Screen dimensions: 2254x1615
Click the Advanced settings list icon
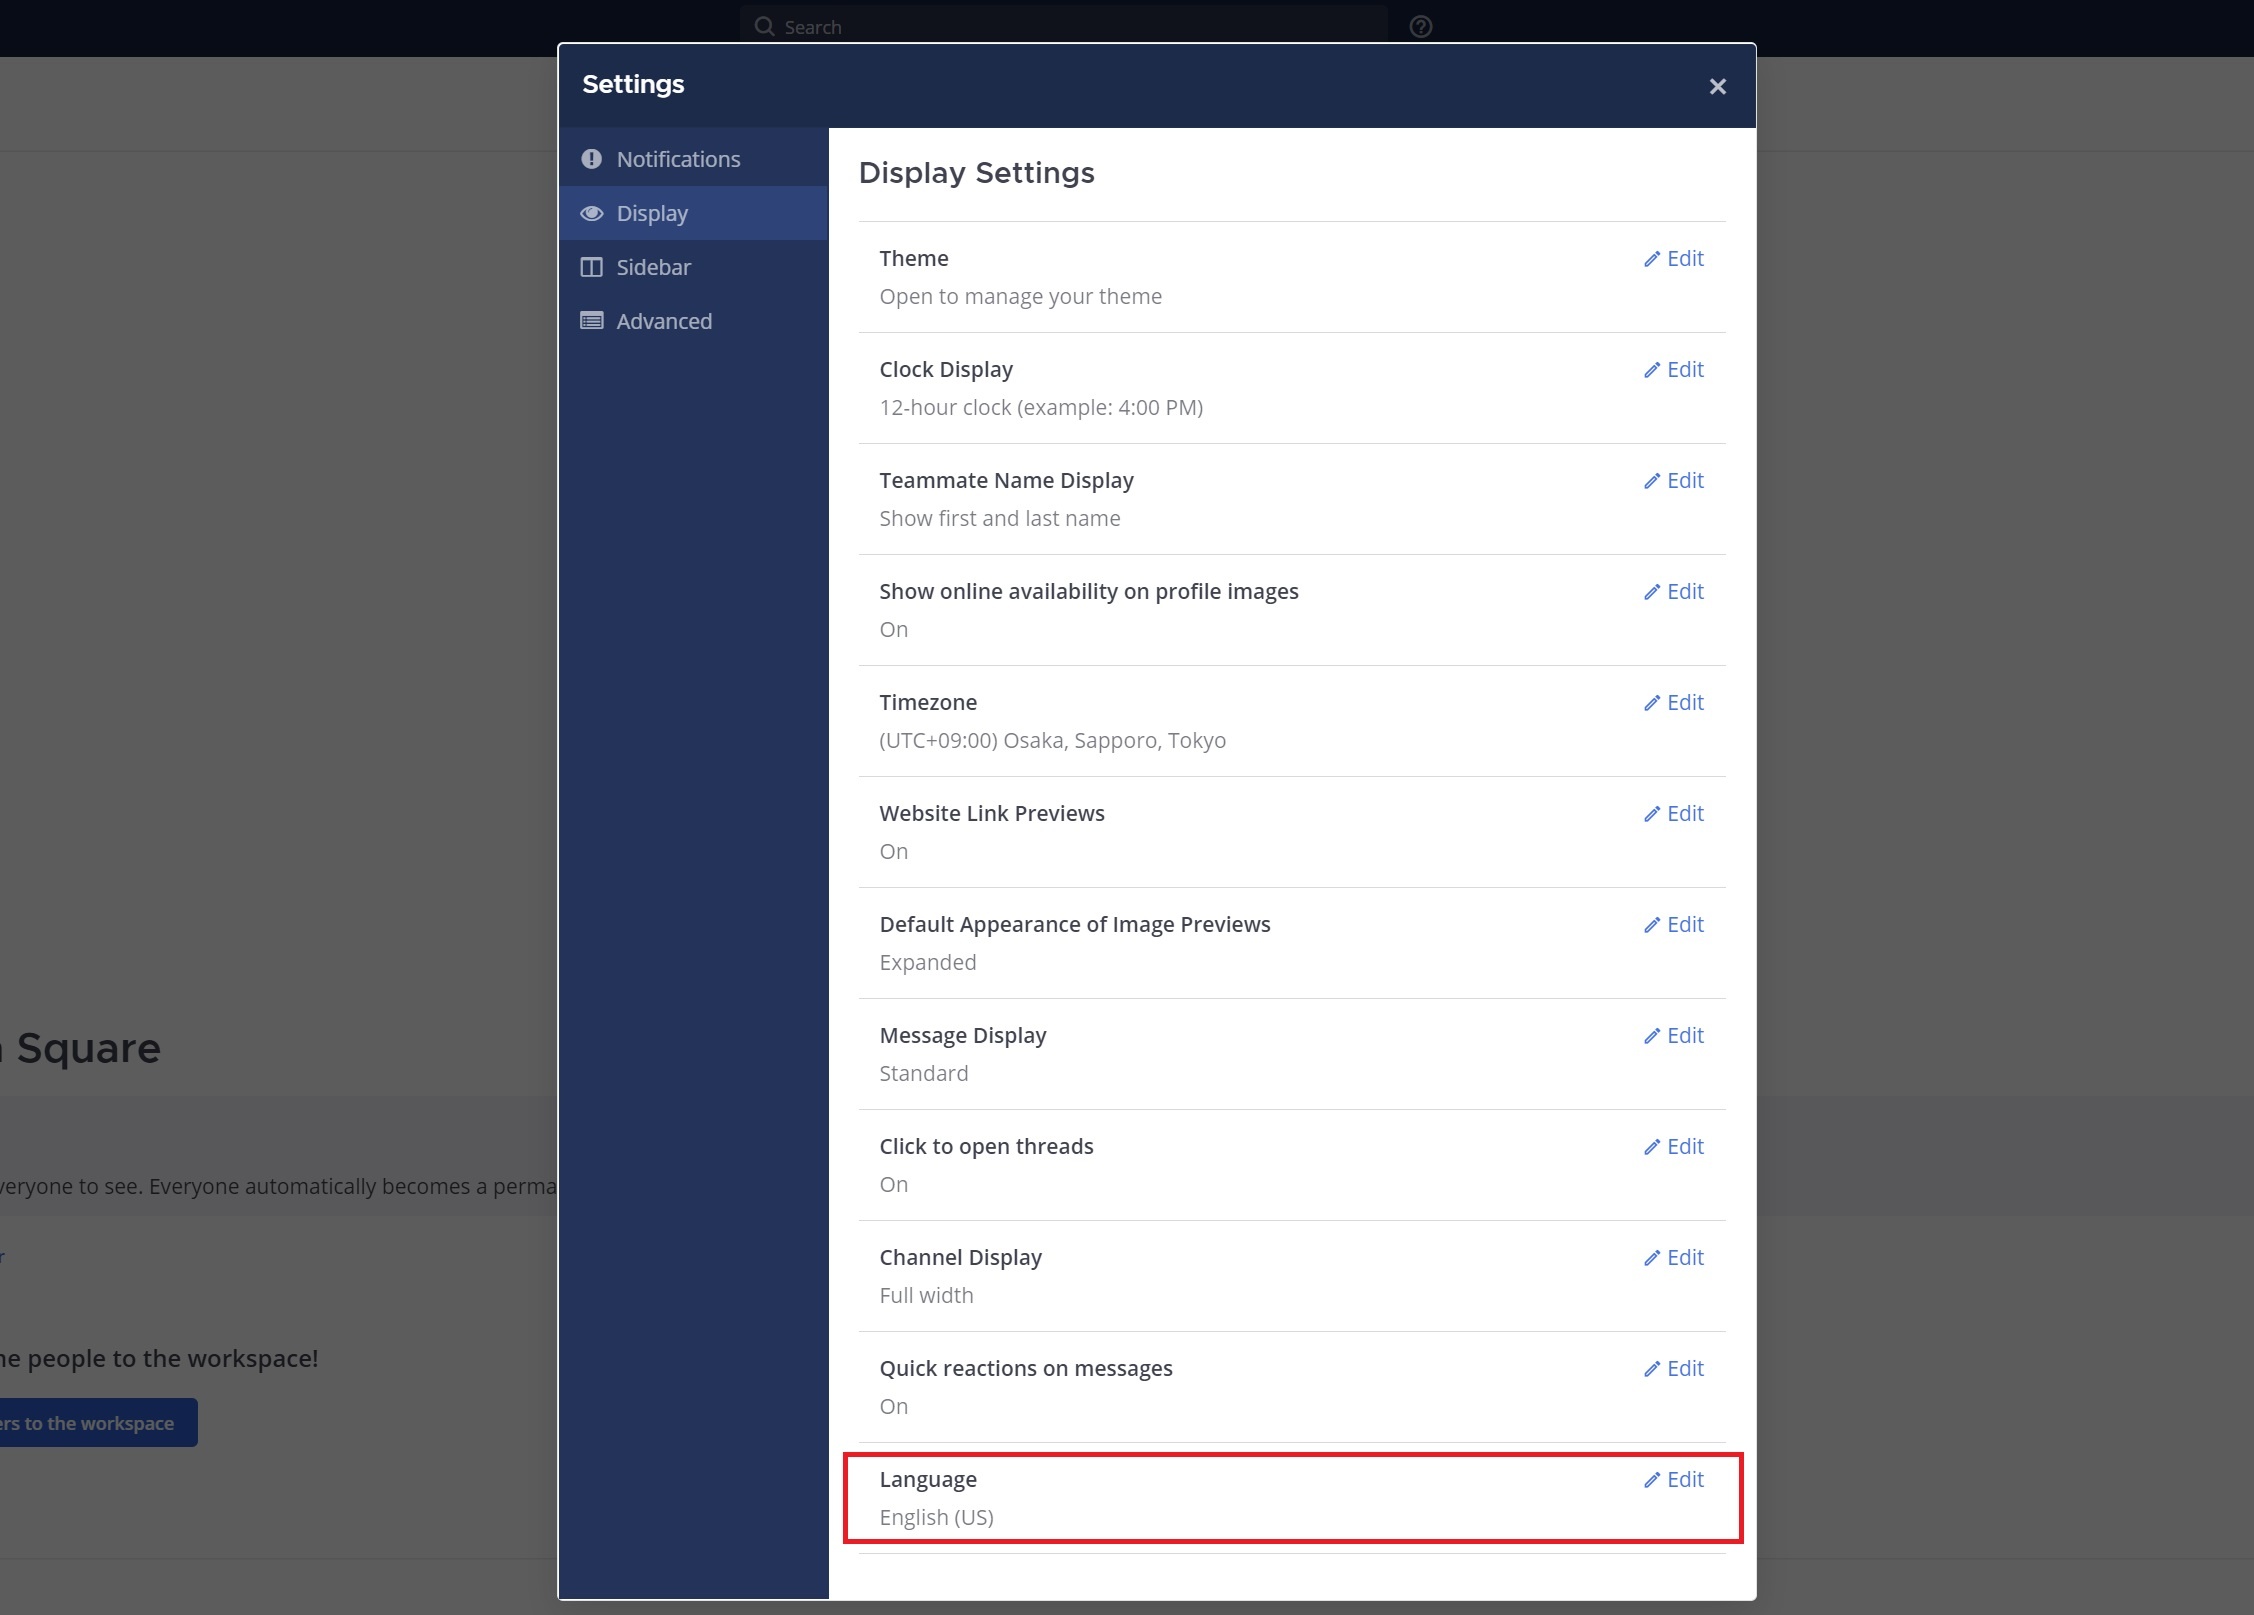click(x=591, y=321)
